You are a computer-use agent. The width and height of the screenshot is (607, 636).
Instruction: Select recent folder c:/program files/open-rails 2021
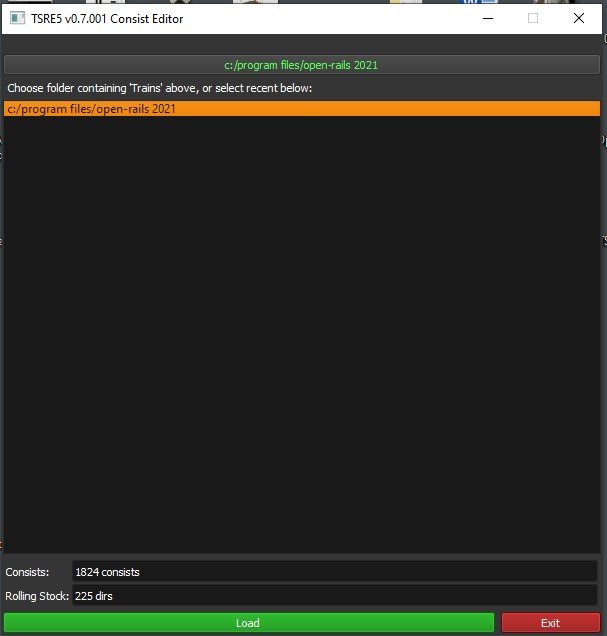[91, 109]
